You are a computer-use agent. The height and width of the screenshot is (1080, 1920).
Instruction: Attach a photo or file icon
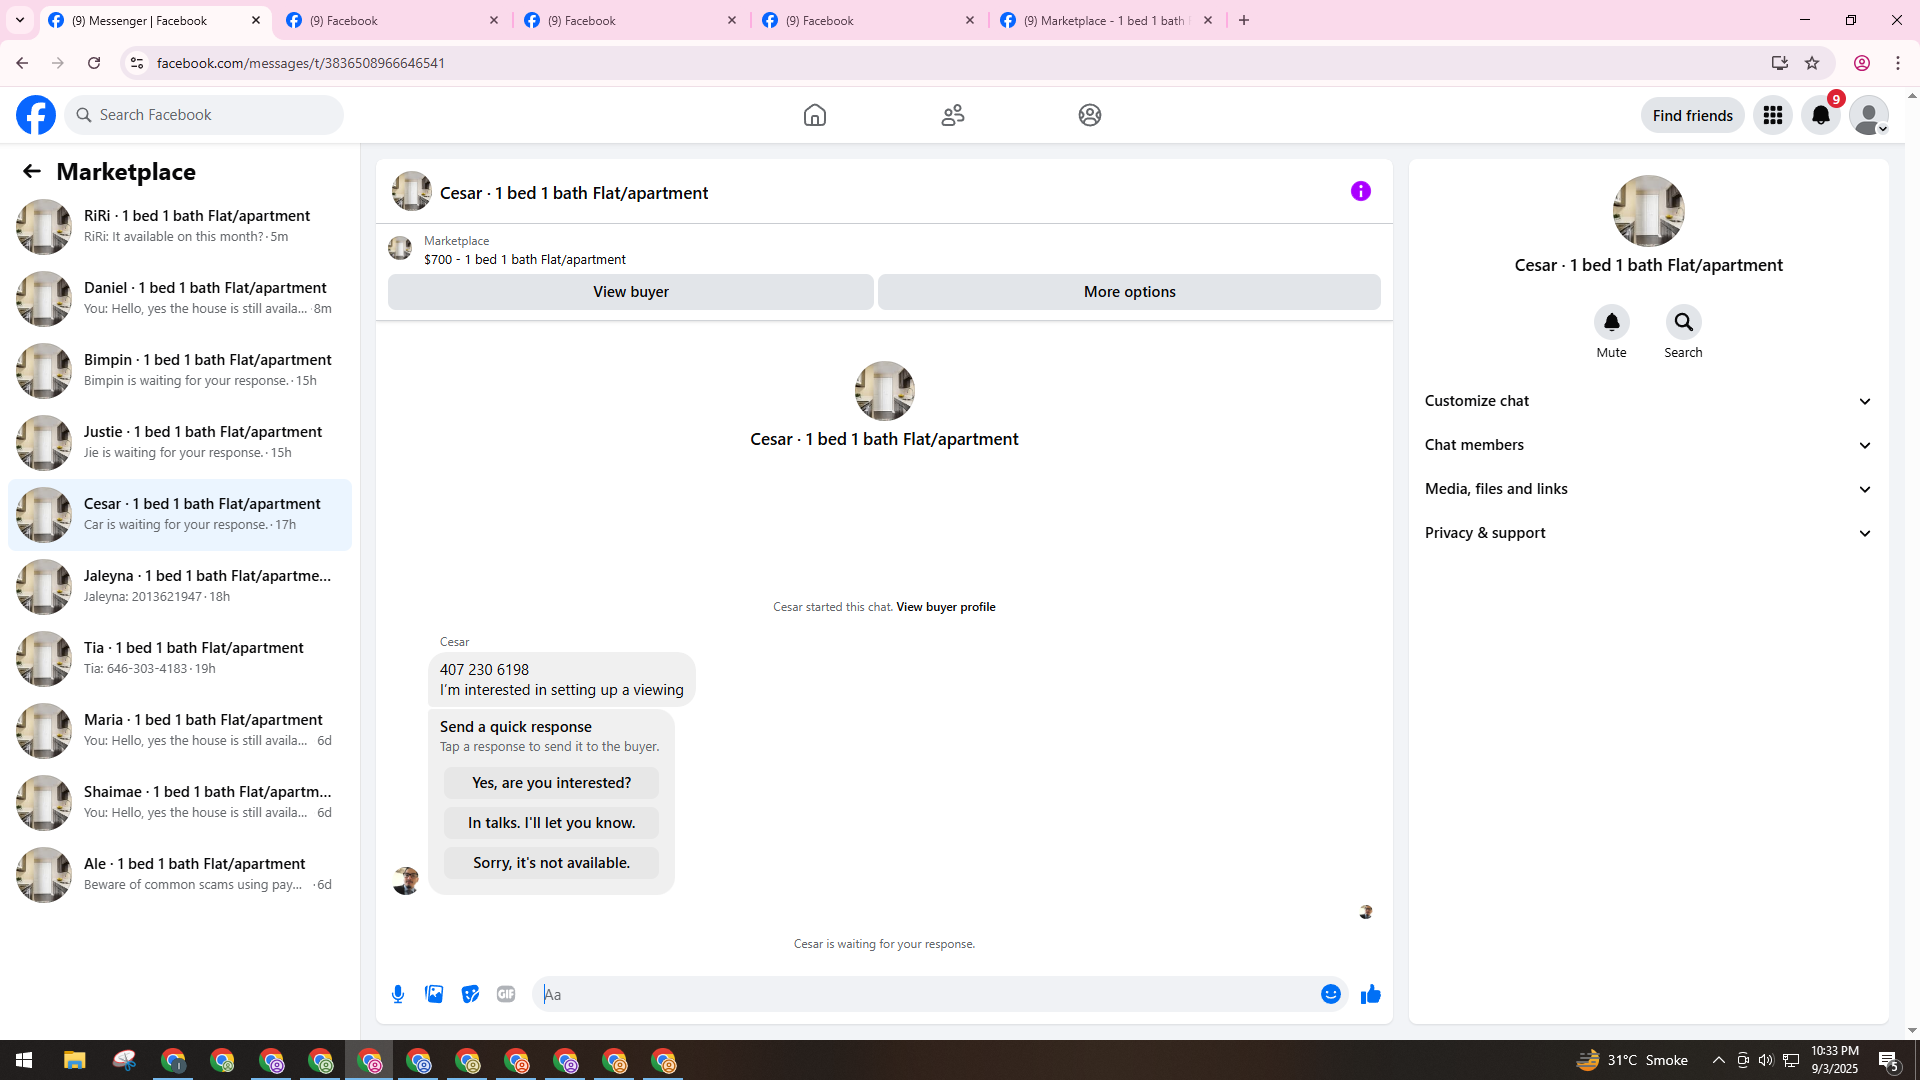434,994
